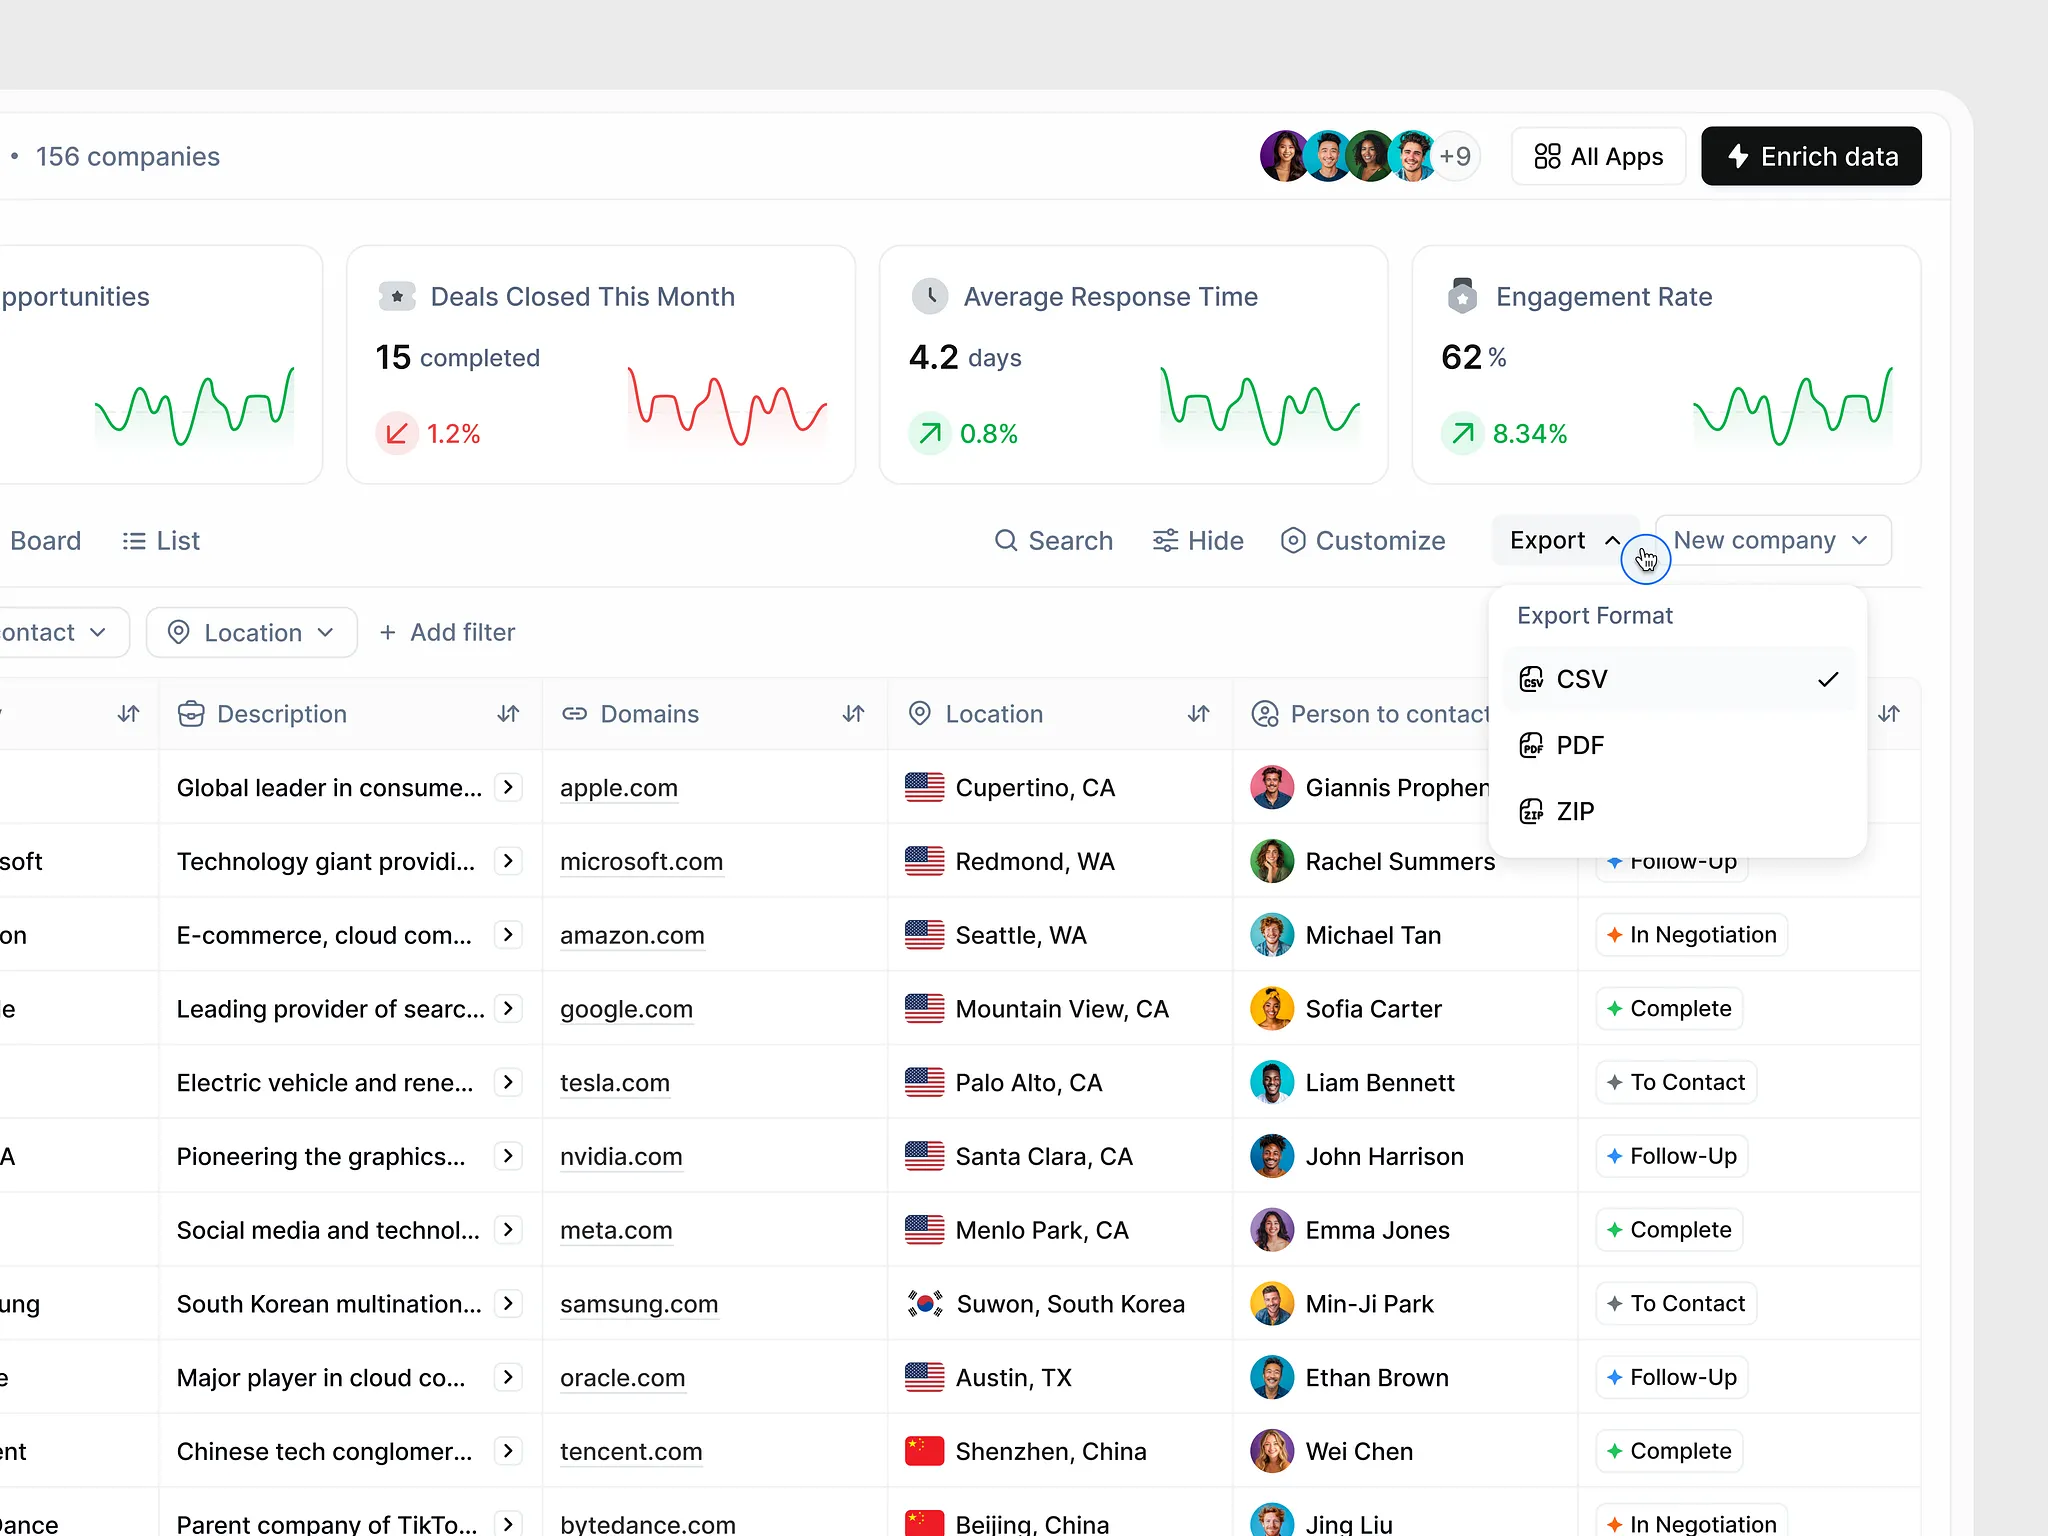
Task: Open the Location filter dropdown
Action: tap(252, 633)
